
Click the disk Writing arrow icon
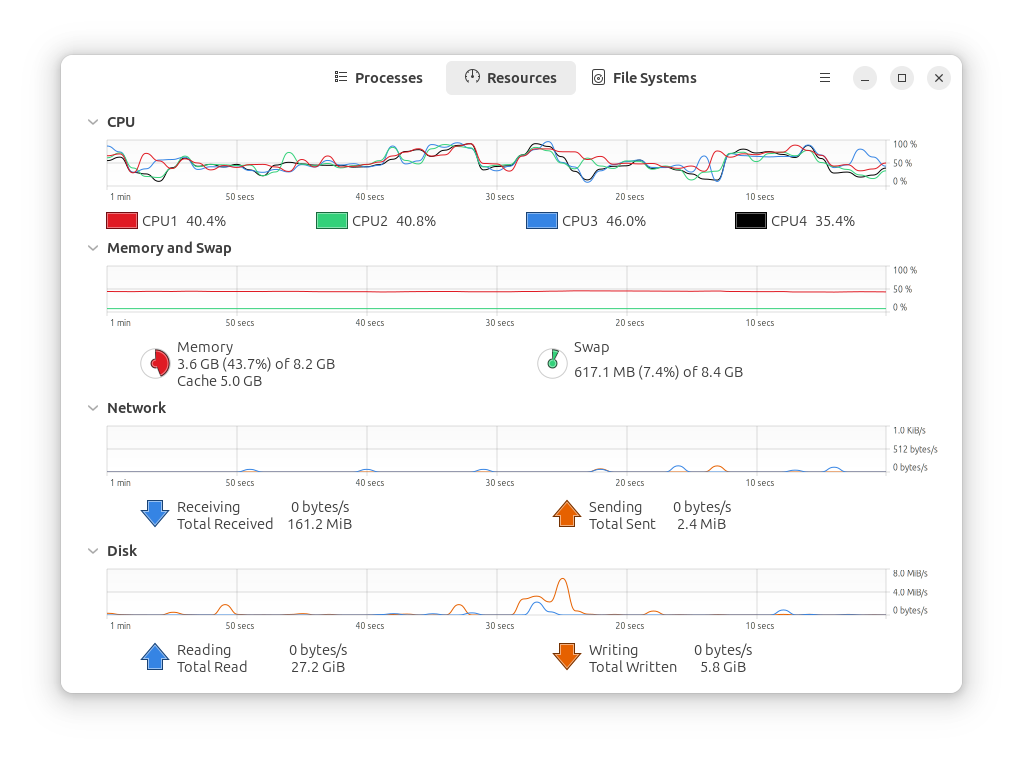567,657
